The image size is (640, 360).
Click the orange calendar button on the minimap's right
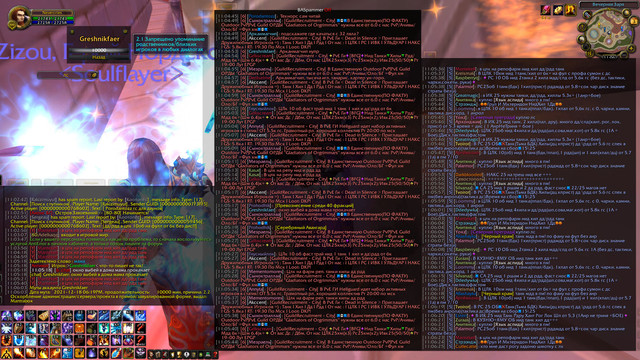pos(634,21)
